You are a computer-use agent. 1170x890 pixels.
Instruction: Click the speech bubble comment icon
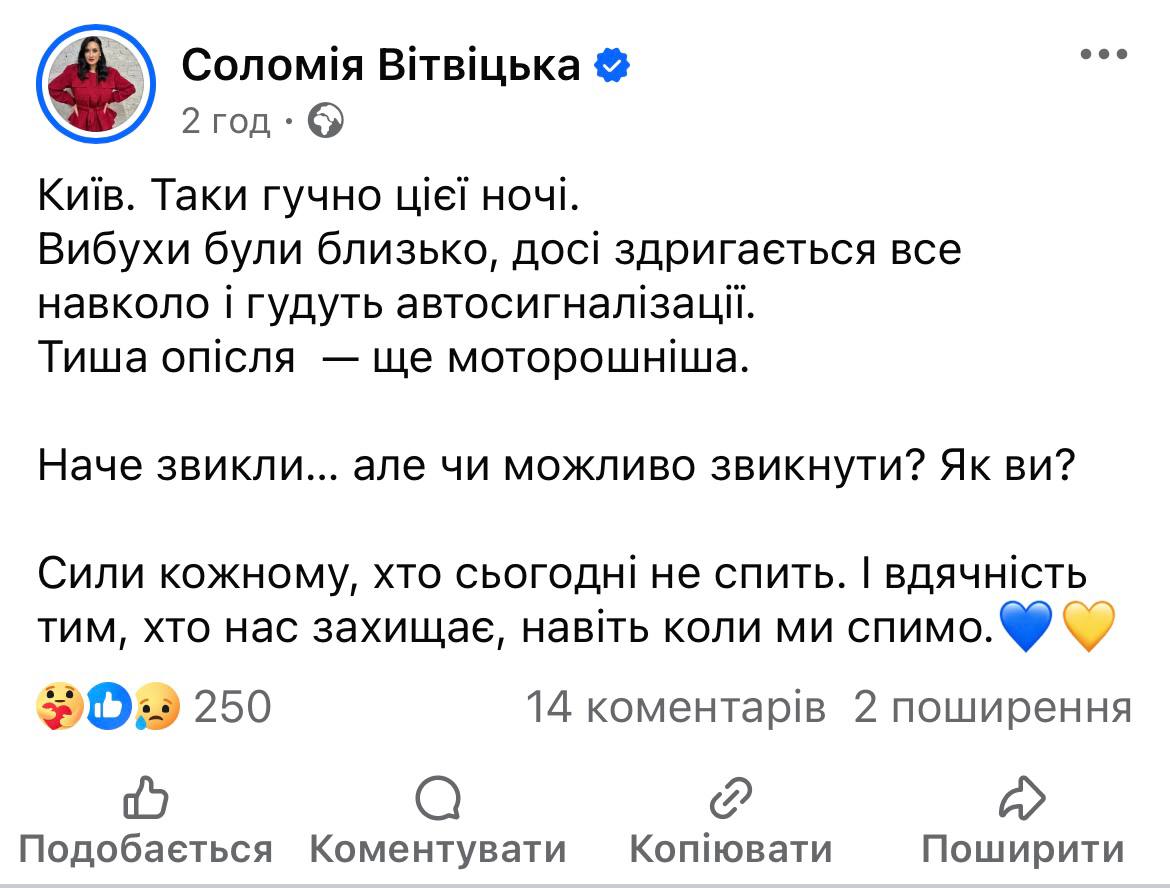point(437,799)
